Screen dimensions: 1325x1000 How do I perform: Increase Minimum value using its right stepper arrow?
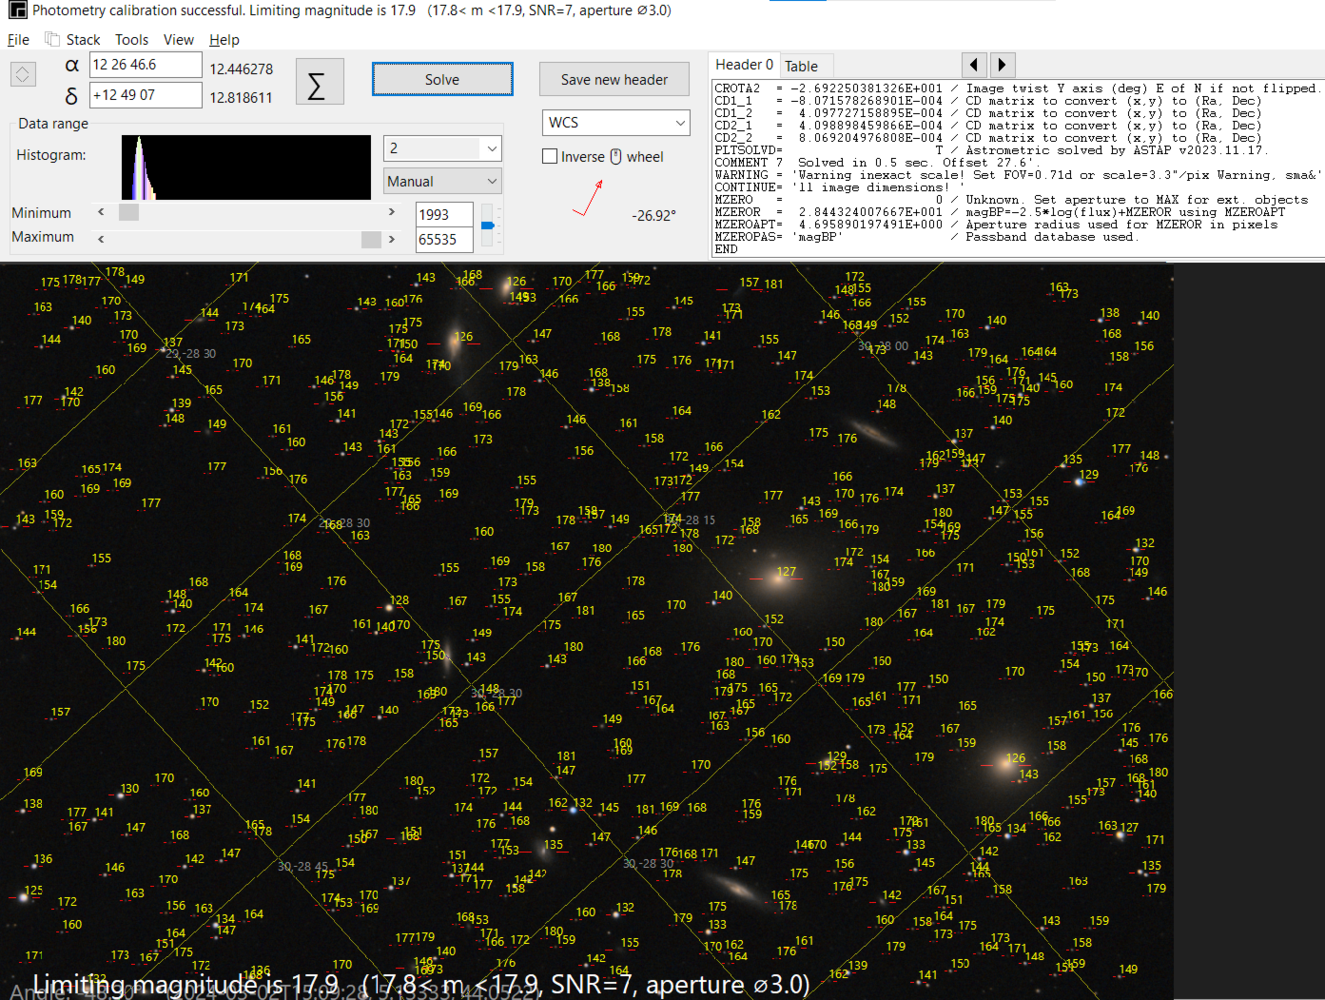391,211
